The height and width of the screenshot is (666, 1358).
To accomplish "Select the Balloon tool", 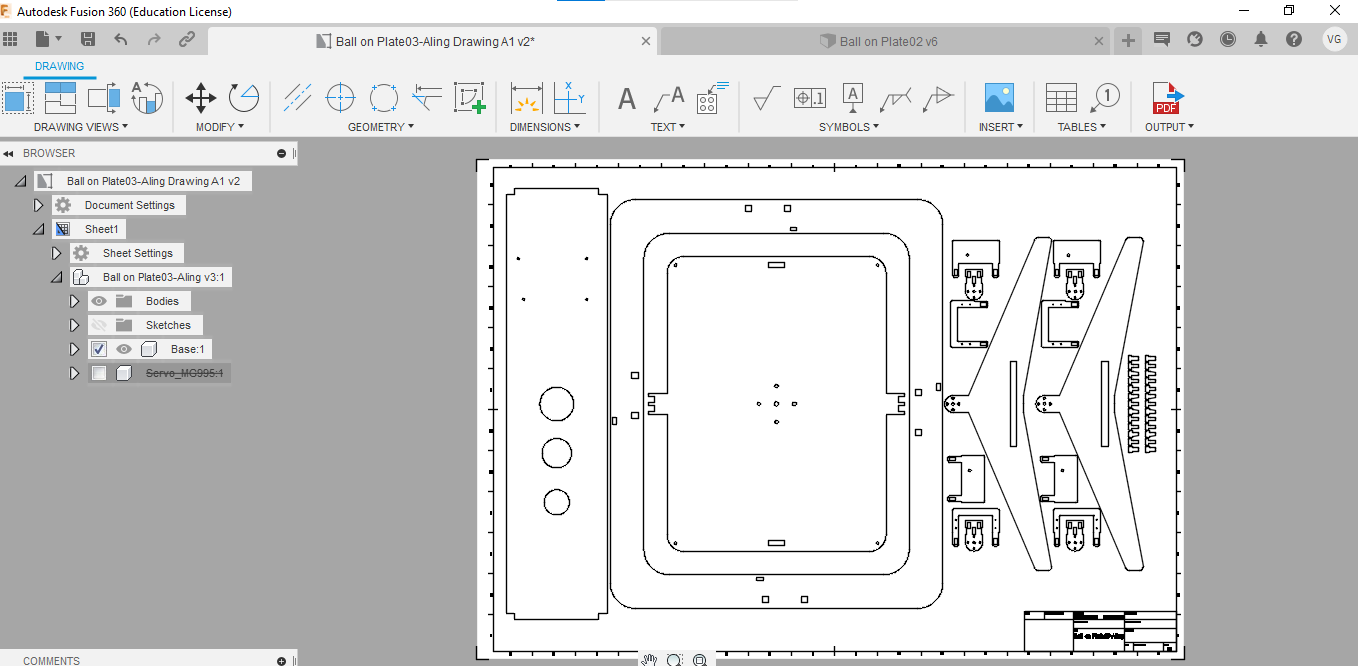I will pos(1104,98).
